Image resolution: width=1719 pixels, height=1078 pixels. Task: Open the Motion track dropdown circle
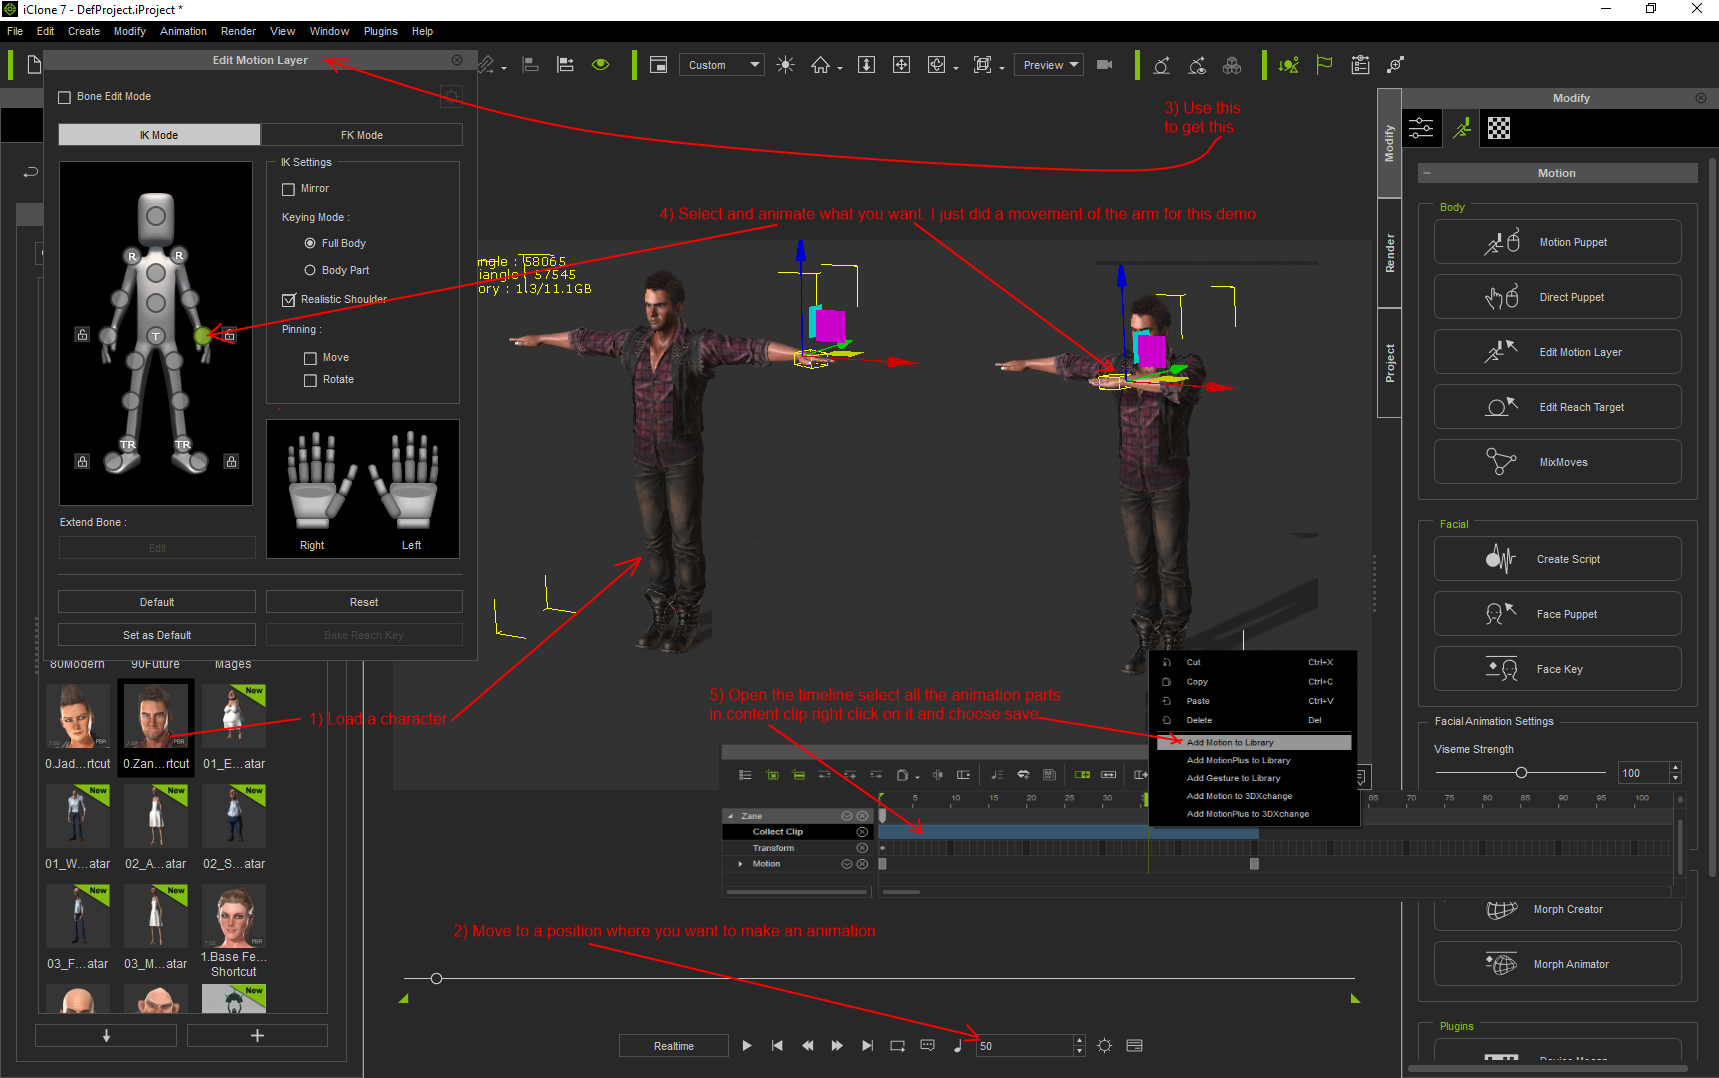click(x=847, y=864)
